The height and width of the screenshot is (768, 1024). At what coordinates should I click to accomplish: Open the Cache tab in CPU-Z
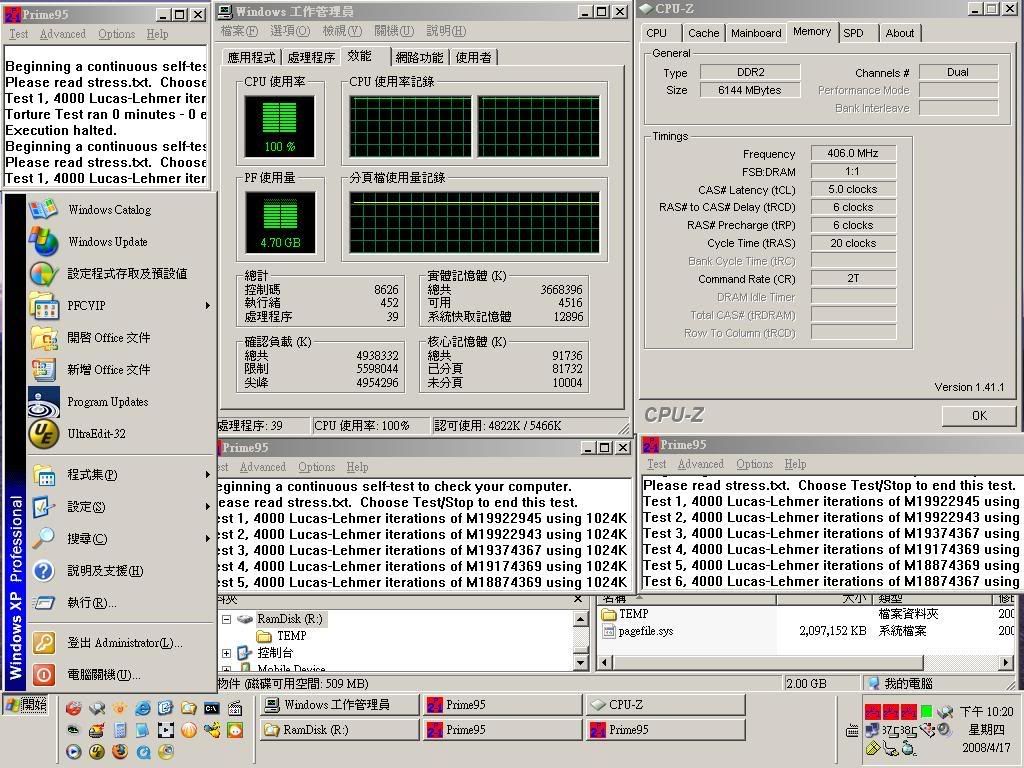click(703, 33)
